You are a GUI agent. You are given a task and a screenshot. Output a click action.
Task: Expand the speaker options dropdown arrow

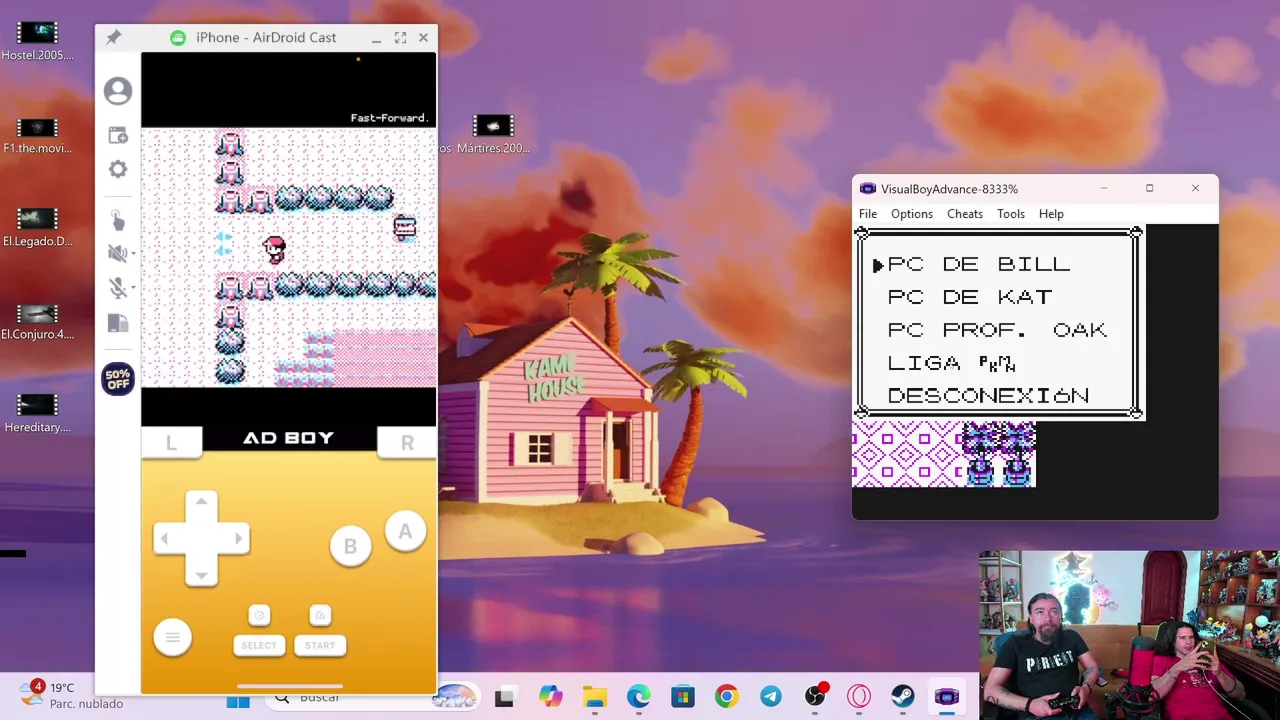click(x=134, y=254)
